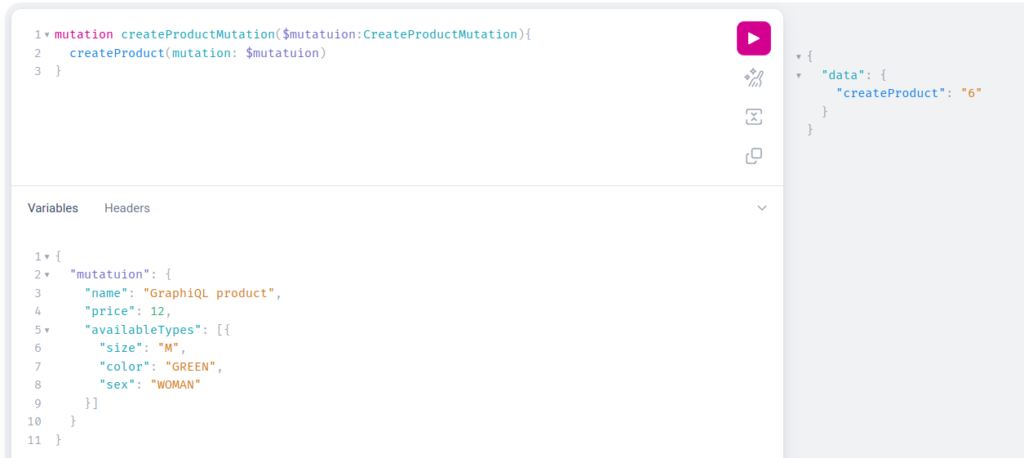This screenshot has width=1024, height=458.
Task: Collapse the variables editor with the chevron
Action: [x=761, y=208]
